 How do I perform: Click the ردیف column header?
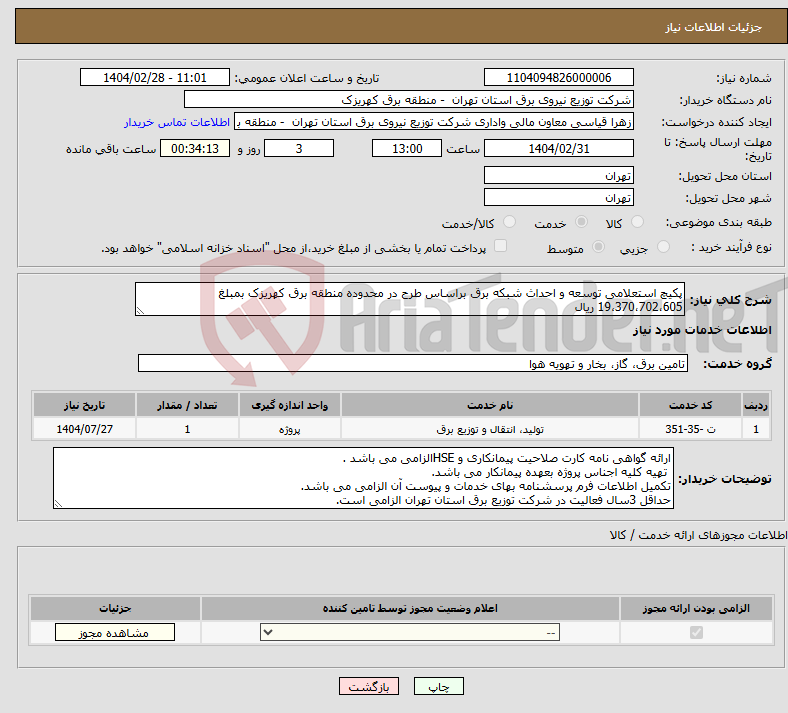(x=756, y=405)
